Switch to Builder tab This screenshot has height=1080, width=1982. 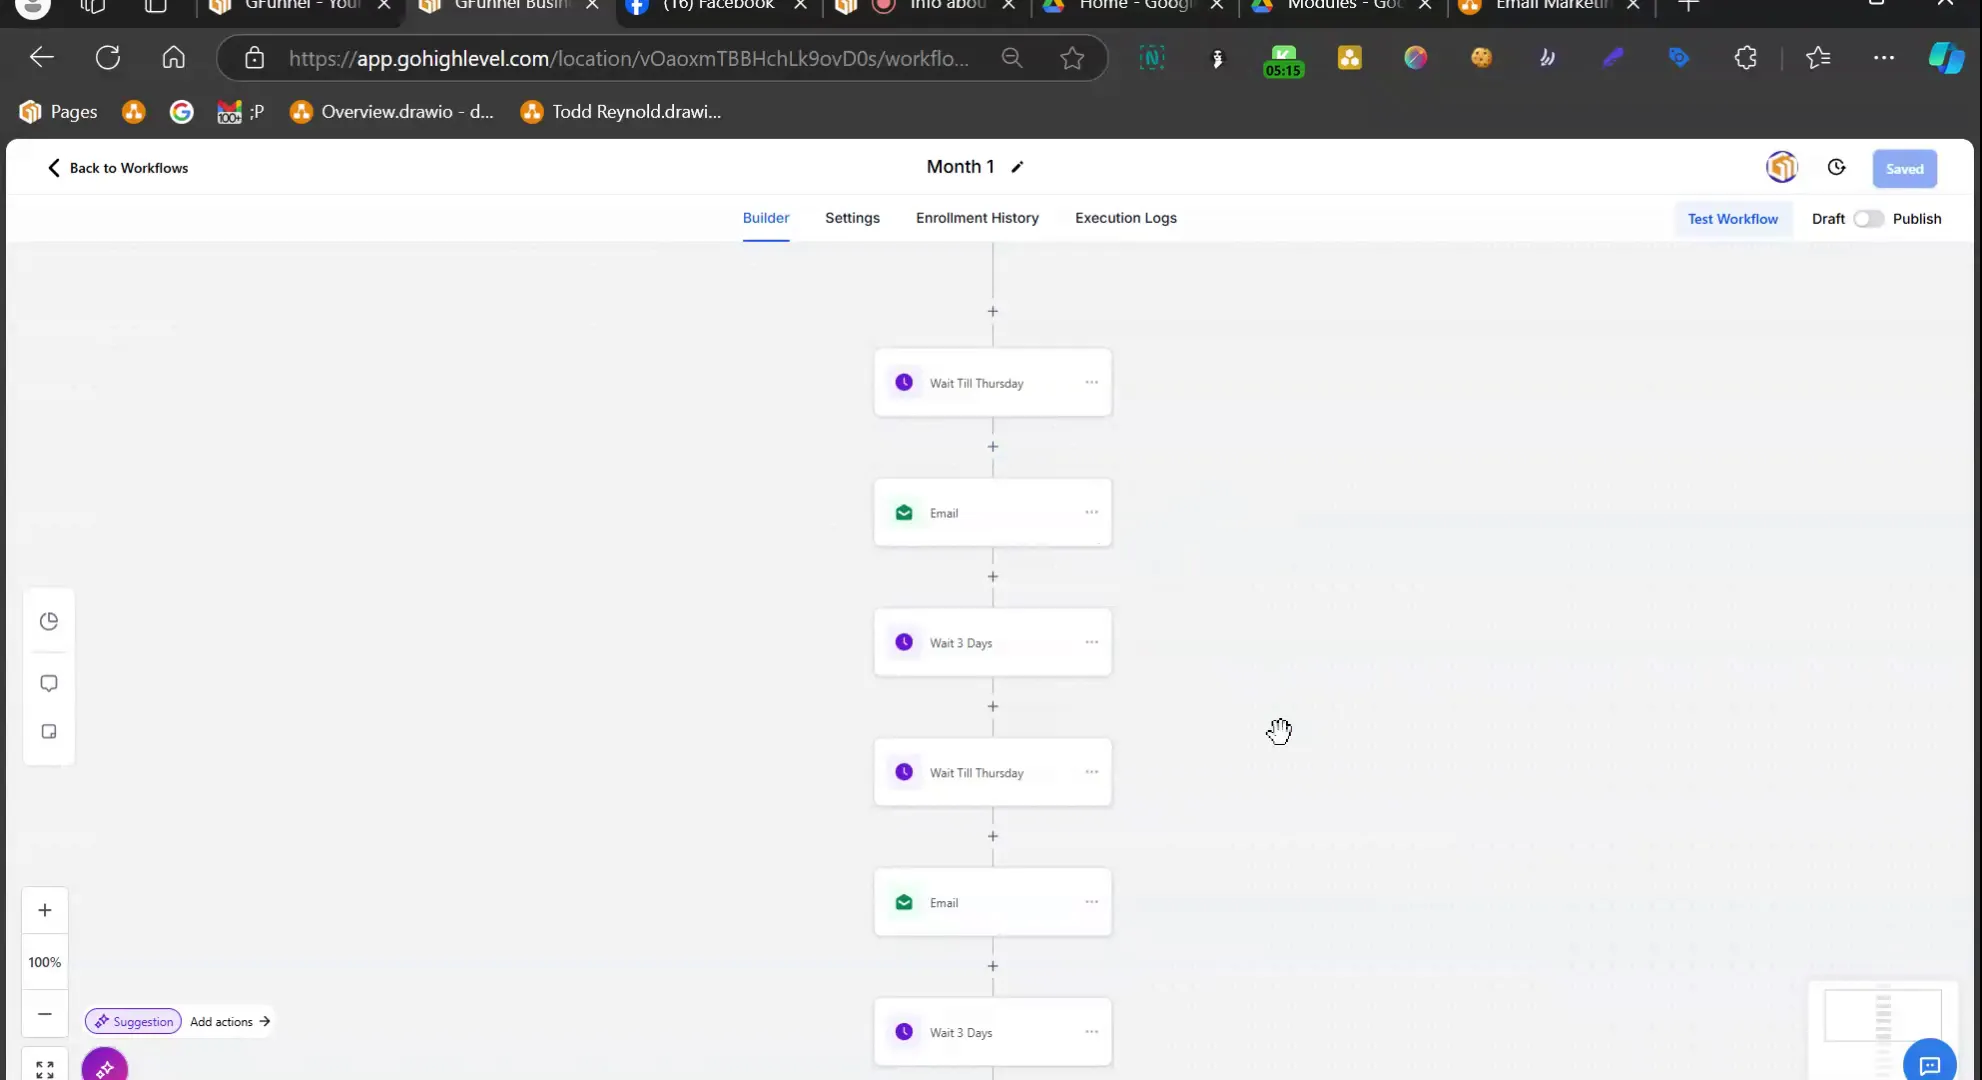tap(766, 218)
